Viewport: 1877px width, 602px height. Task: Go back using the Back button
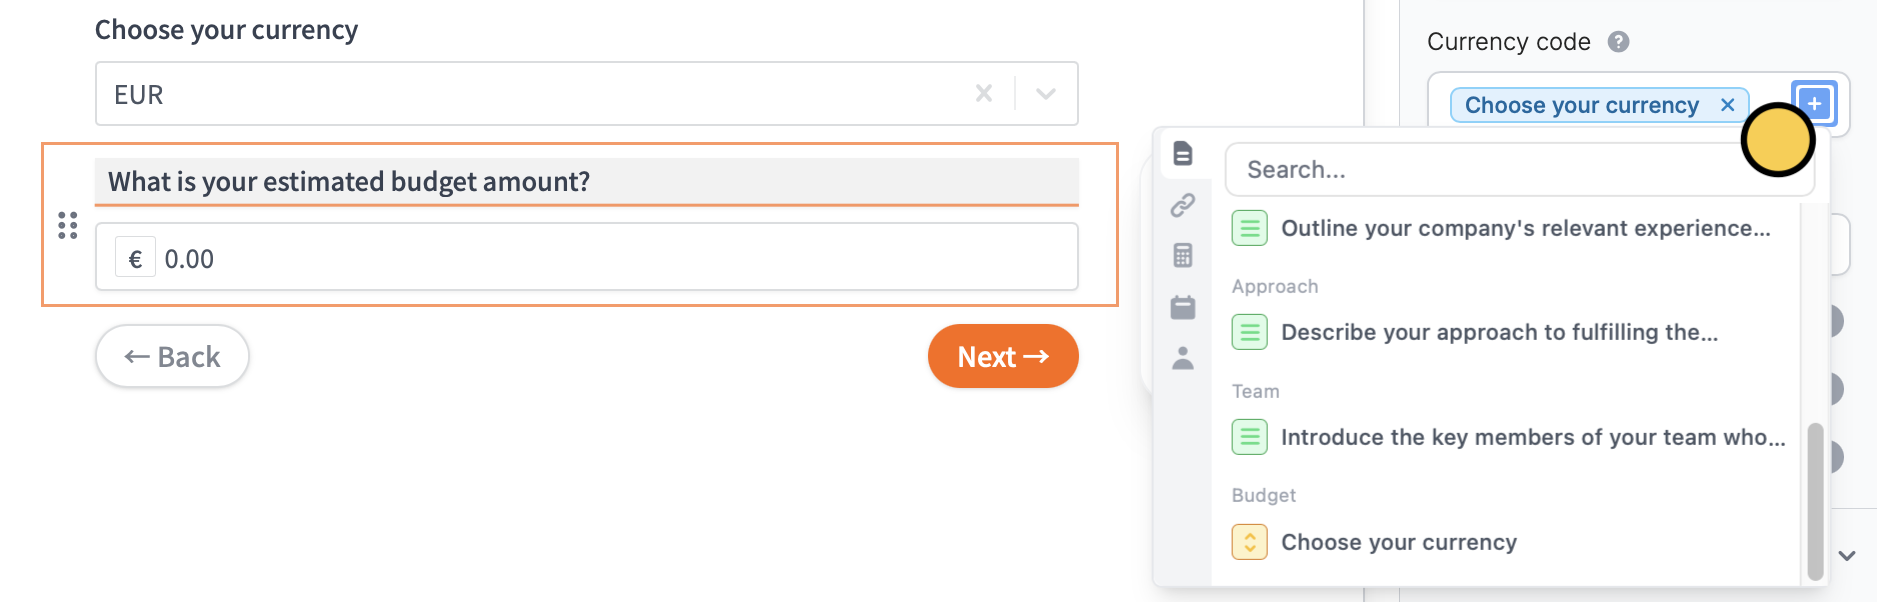coord(172,356)
